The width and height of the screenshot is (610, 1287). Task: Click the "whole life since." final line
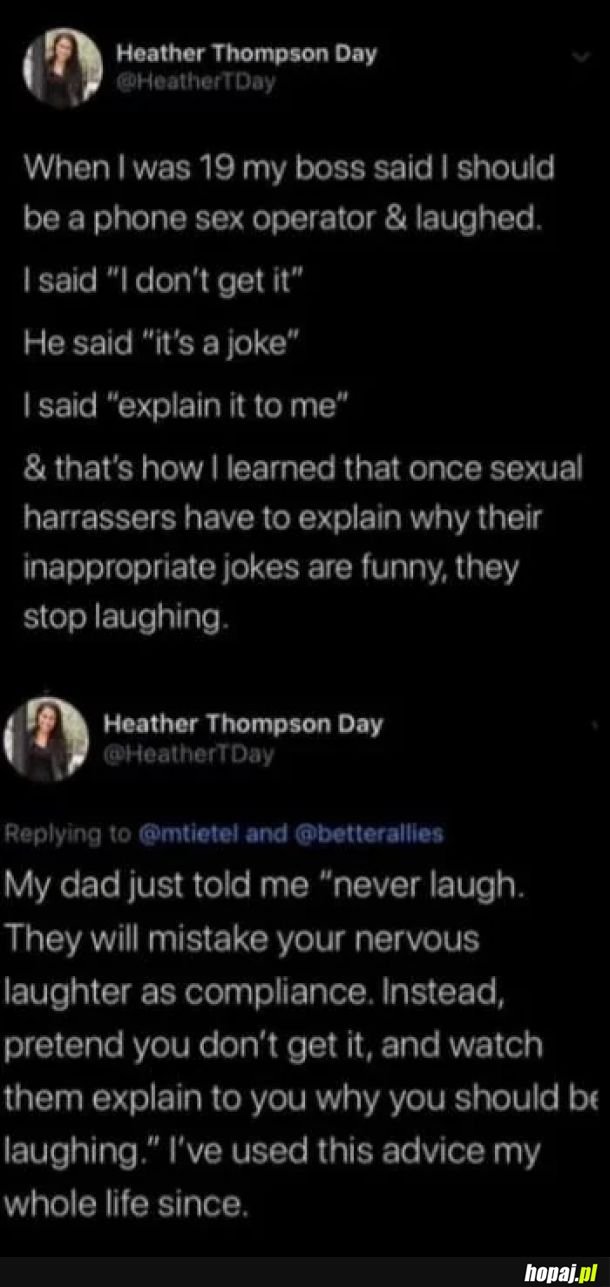tap(126, 1203)
